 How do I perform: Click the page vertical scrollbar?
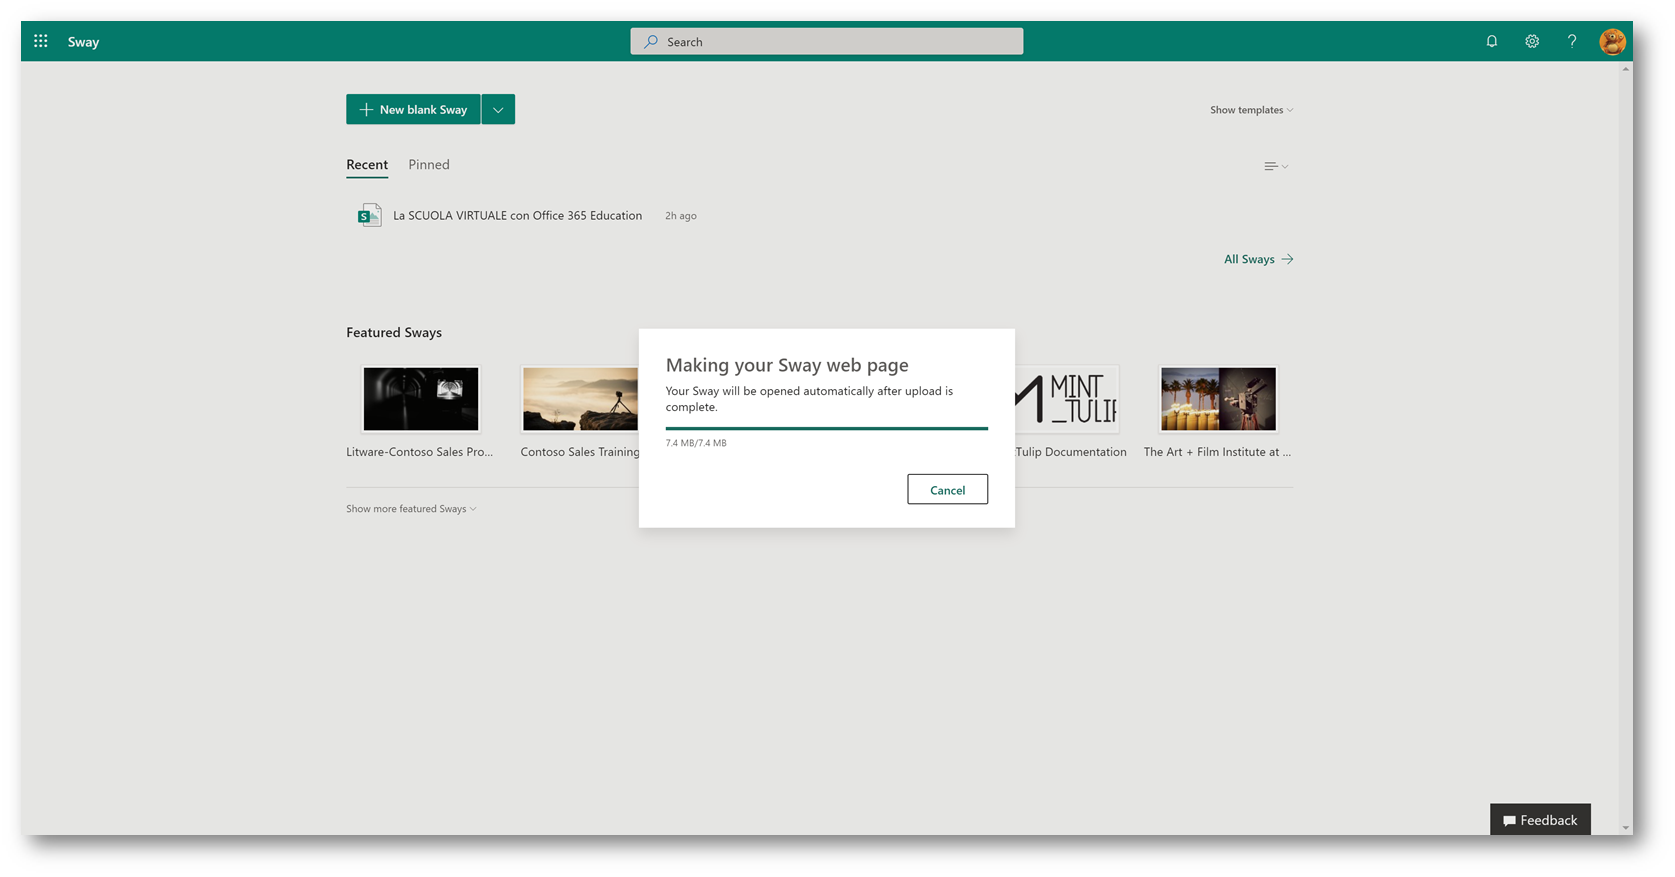1626,447
